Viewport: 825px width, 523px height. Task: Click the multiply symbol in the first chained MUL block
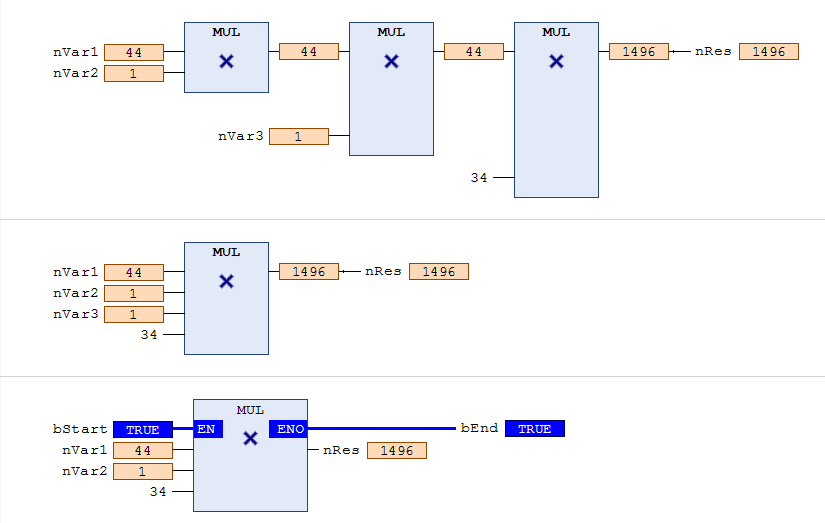[x=226, y=62]
